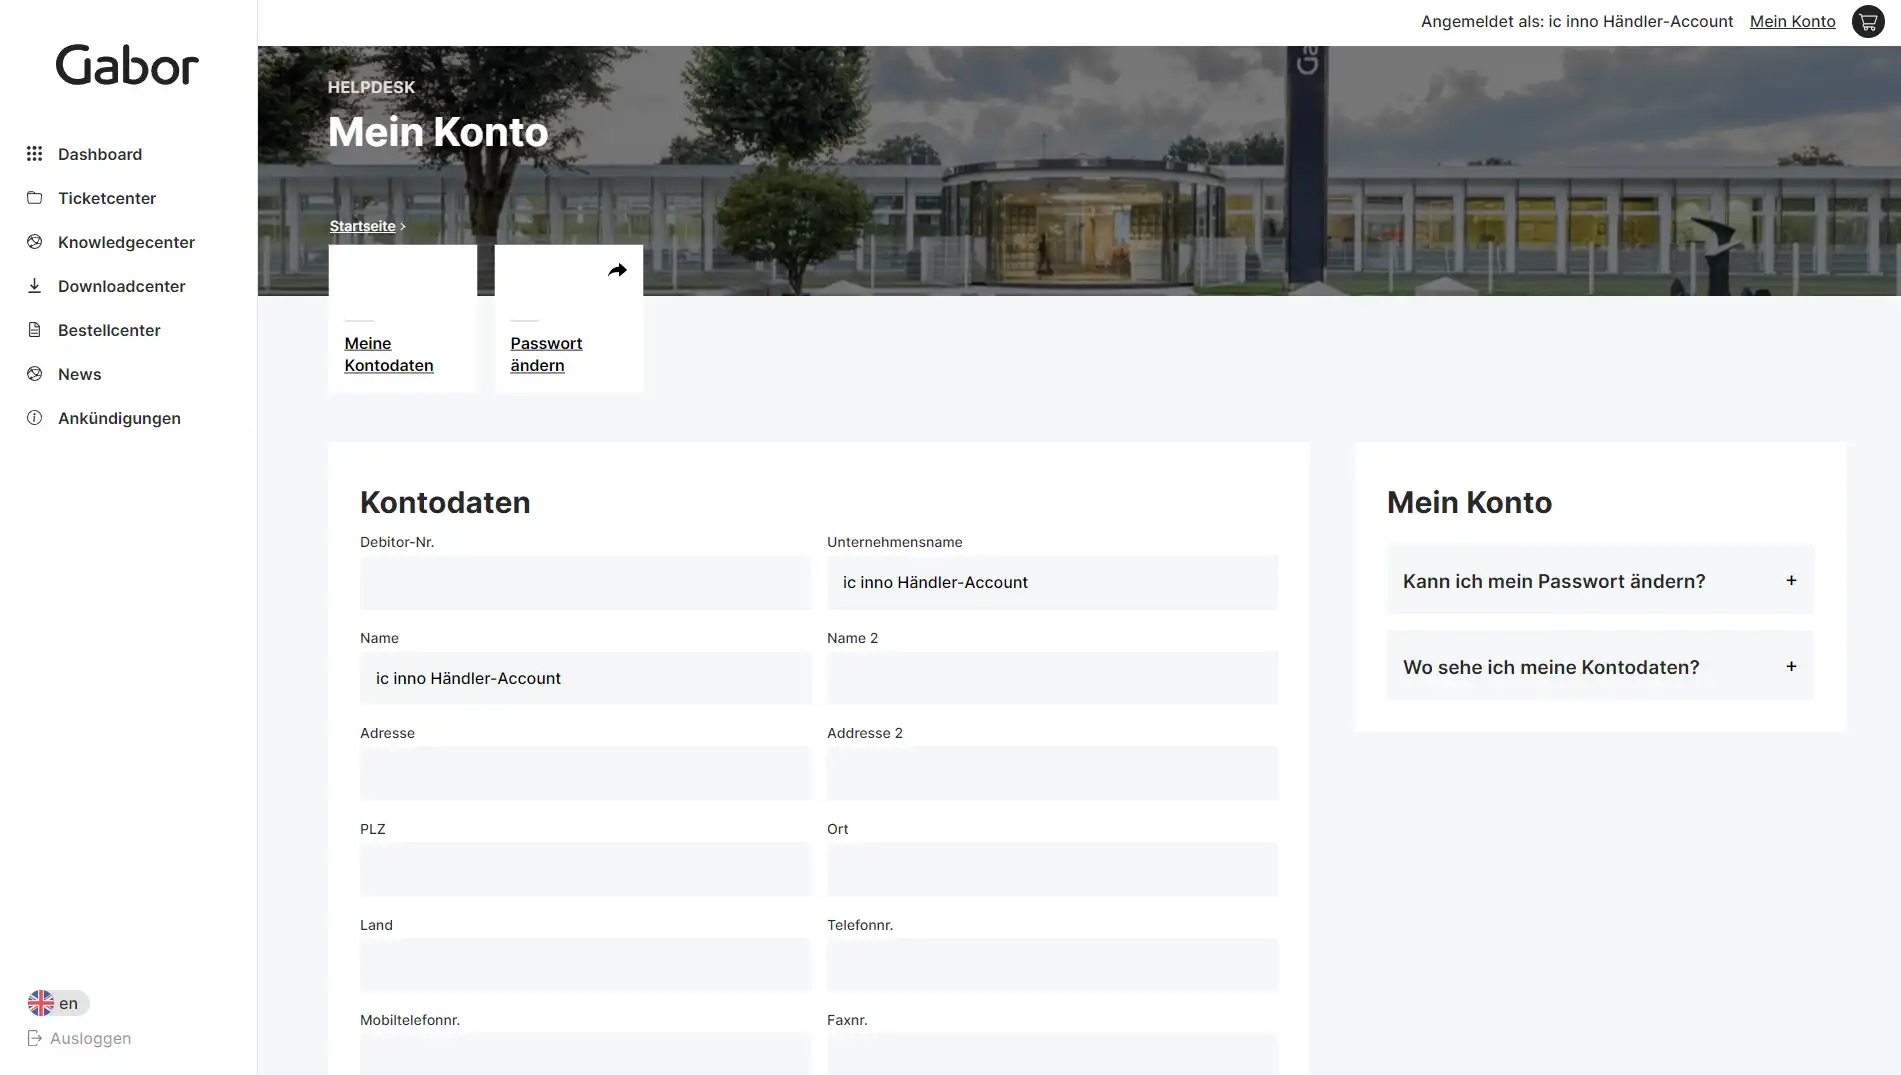This screenshot has height=1075, width=1901.
Task: Click the Adresse input field
Action: pos(585,773)
